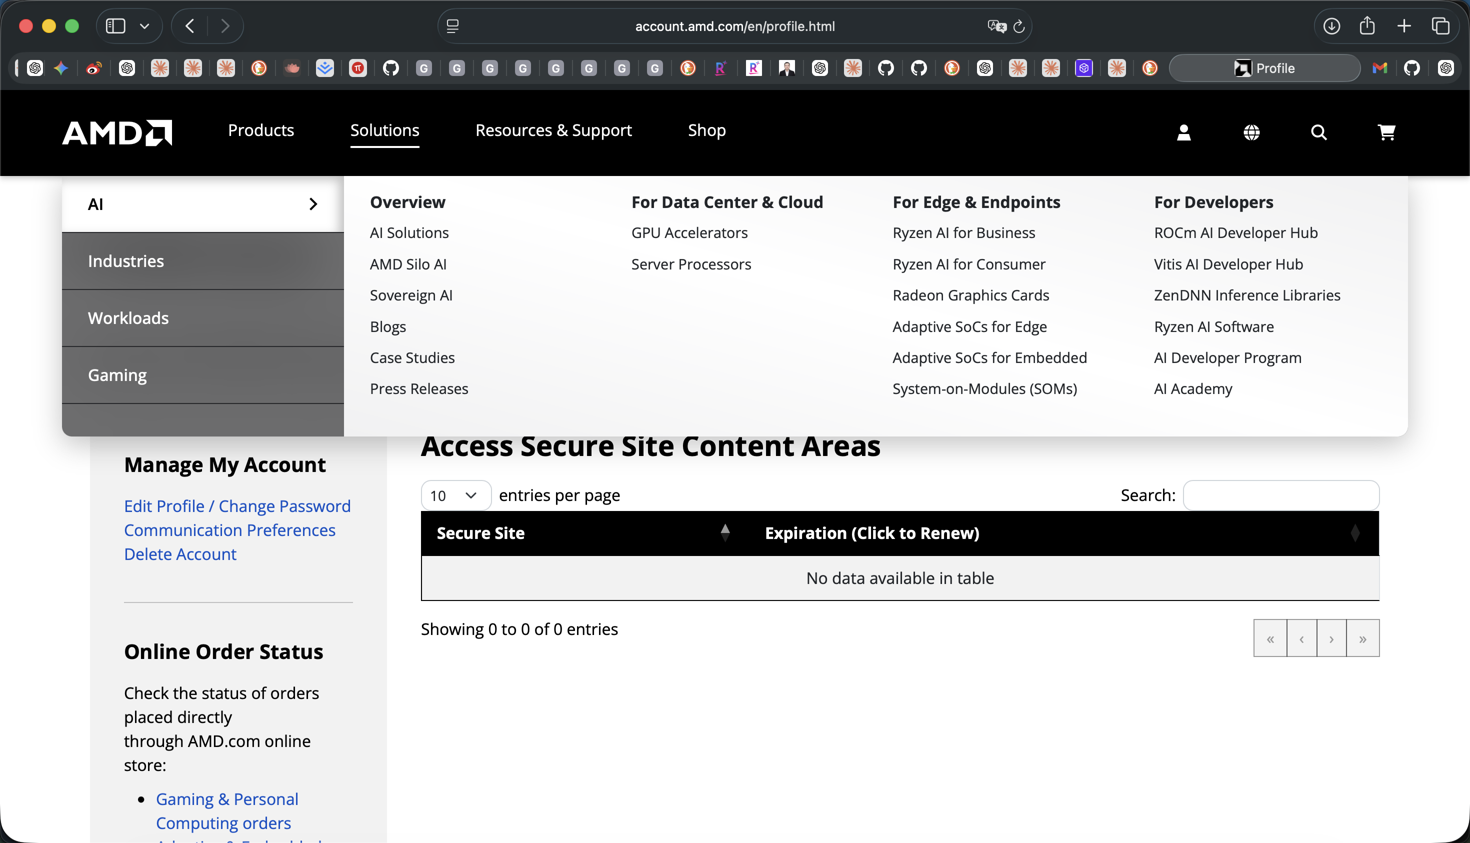Open the blue stacked check bookmark icon
Image resolution: width=1470 pixels, height=843 pixels.
click(325, 68)
